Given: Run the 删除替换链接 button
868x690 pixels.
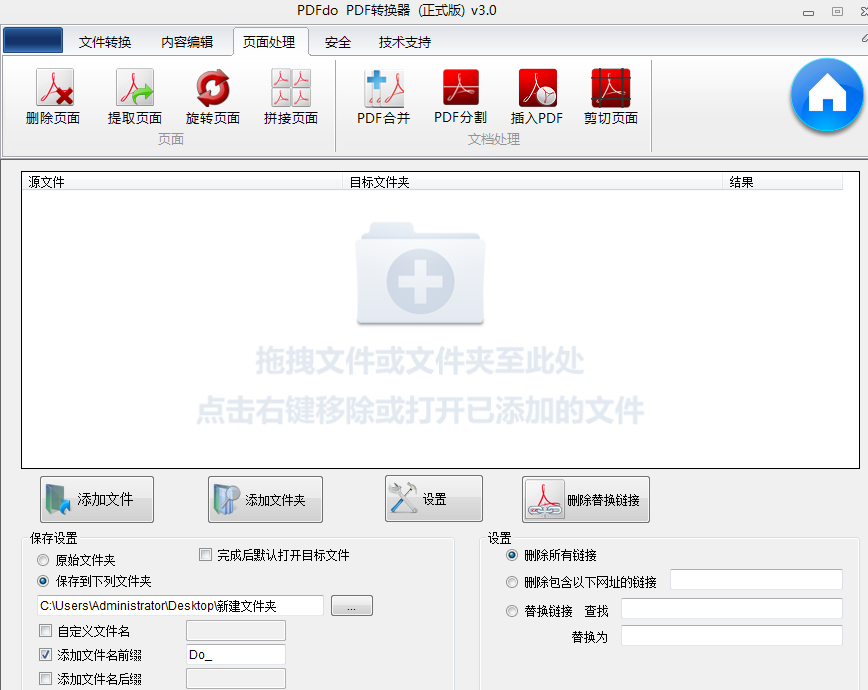Looking at the screenshot, I should click(x=586, y=500).
